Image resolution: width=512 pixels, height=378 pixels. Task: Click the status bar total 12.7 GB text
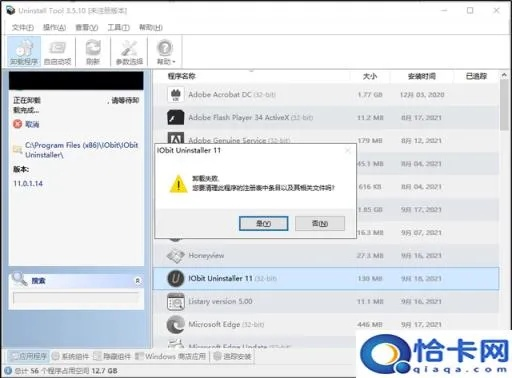(66, 371)
